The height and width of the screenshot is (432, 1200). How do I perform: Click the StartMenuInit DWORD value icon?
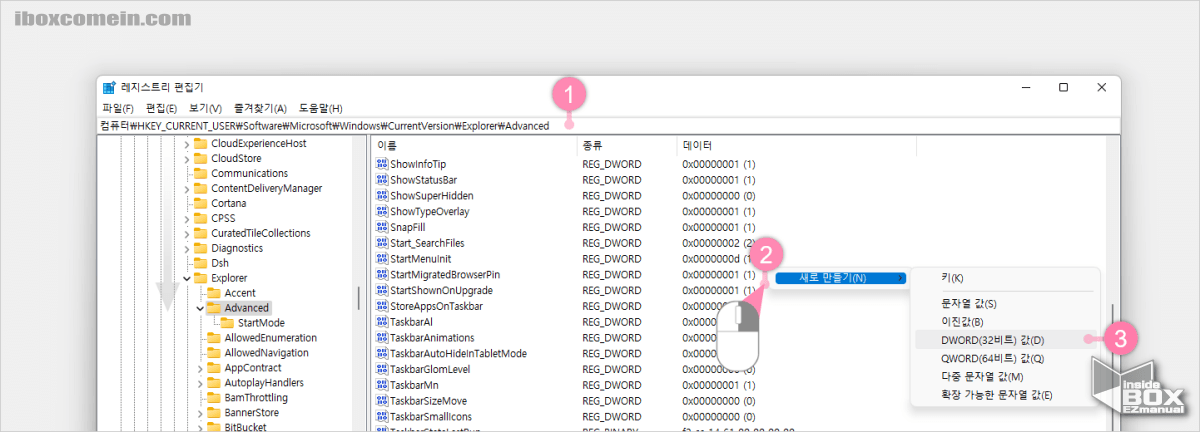tap(381, 259)
